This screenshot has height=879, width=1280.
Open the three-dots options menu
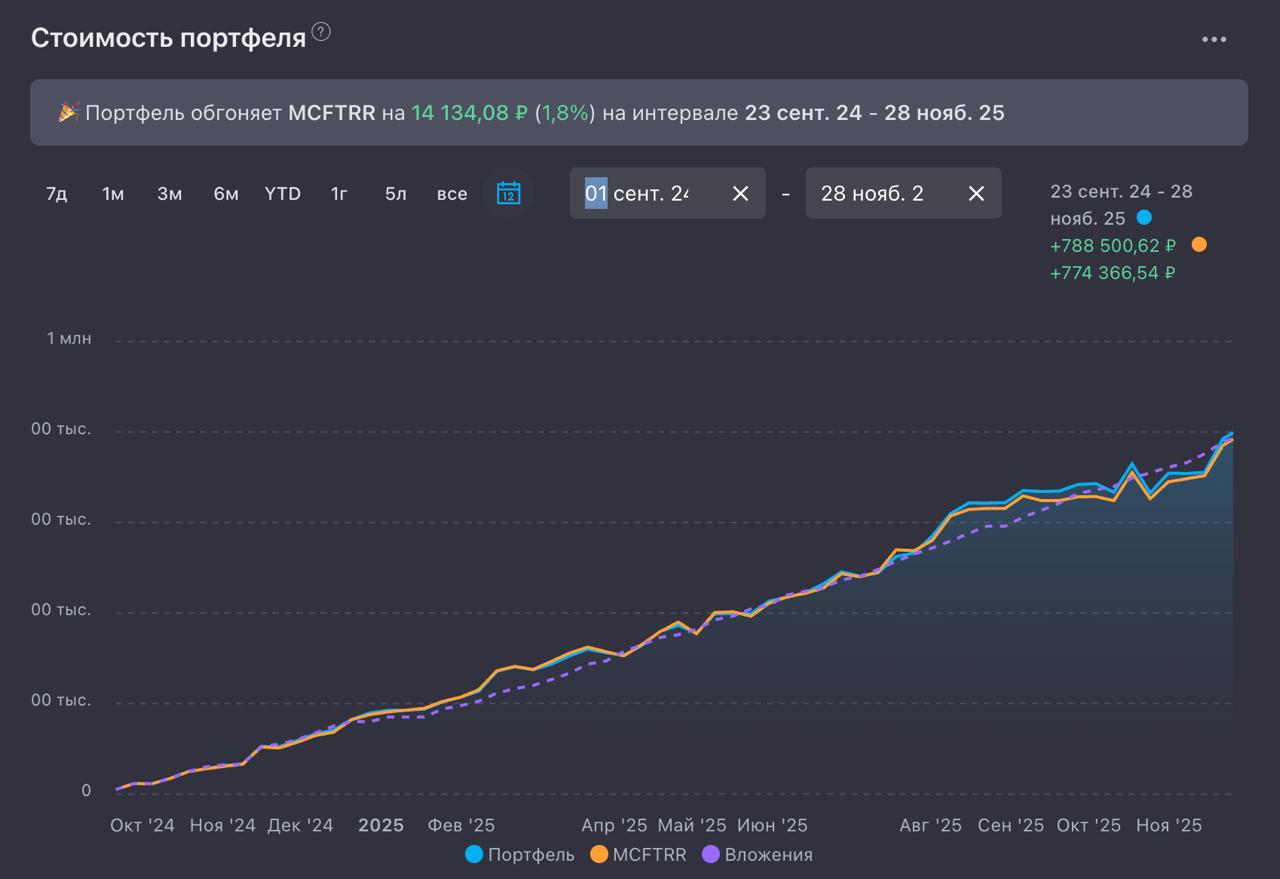point(1214,40)
